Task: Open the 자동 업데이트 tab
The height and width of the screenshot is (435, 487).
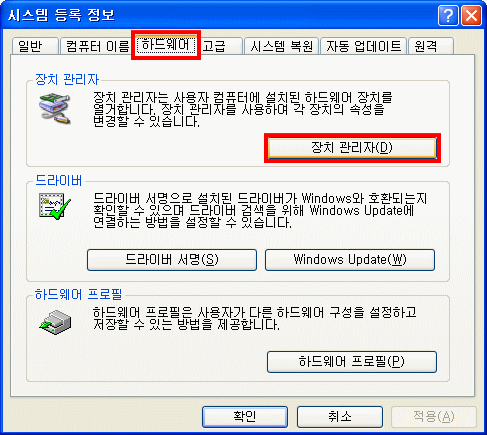Action: click(x=363, y=46)
